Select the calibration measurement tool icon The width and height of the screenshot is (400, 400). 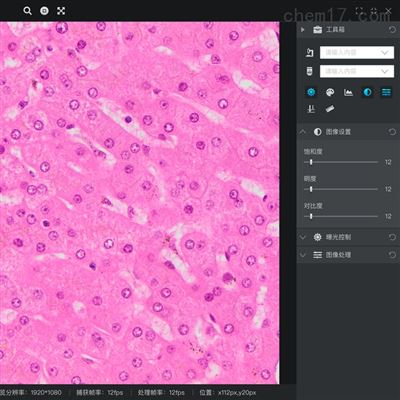point(311,109)
